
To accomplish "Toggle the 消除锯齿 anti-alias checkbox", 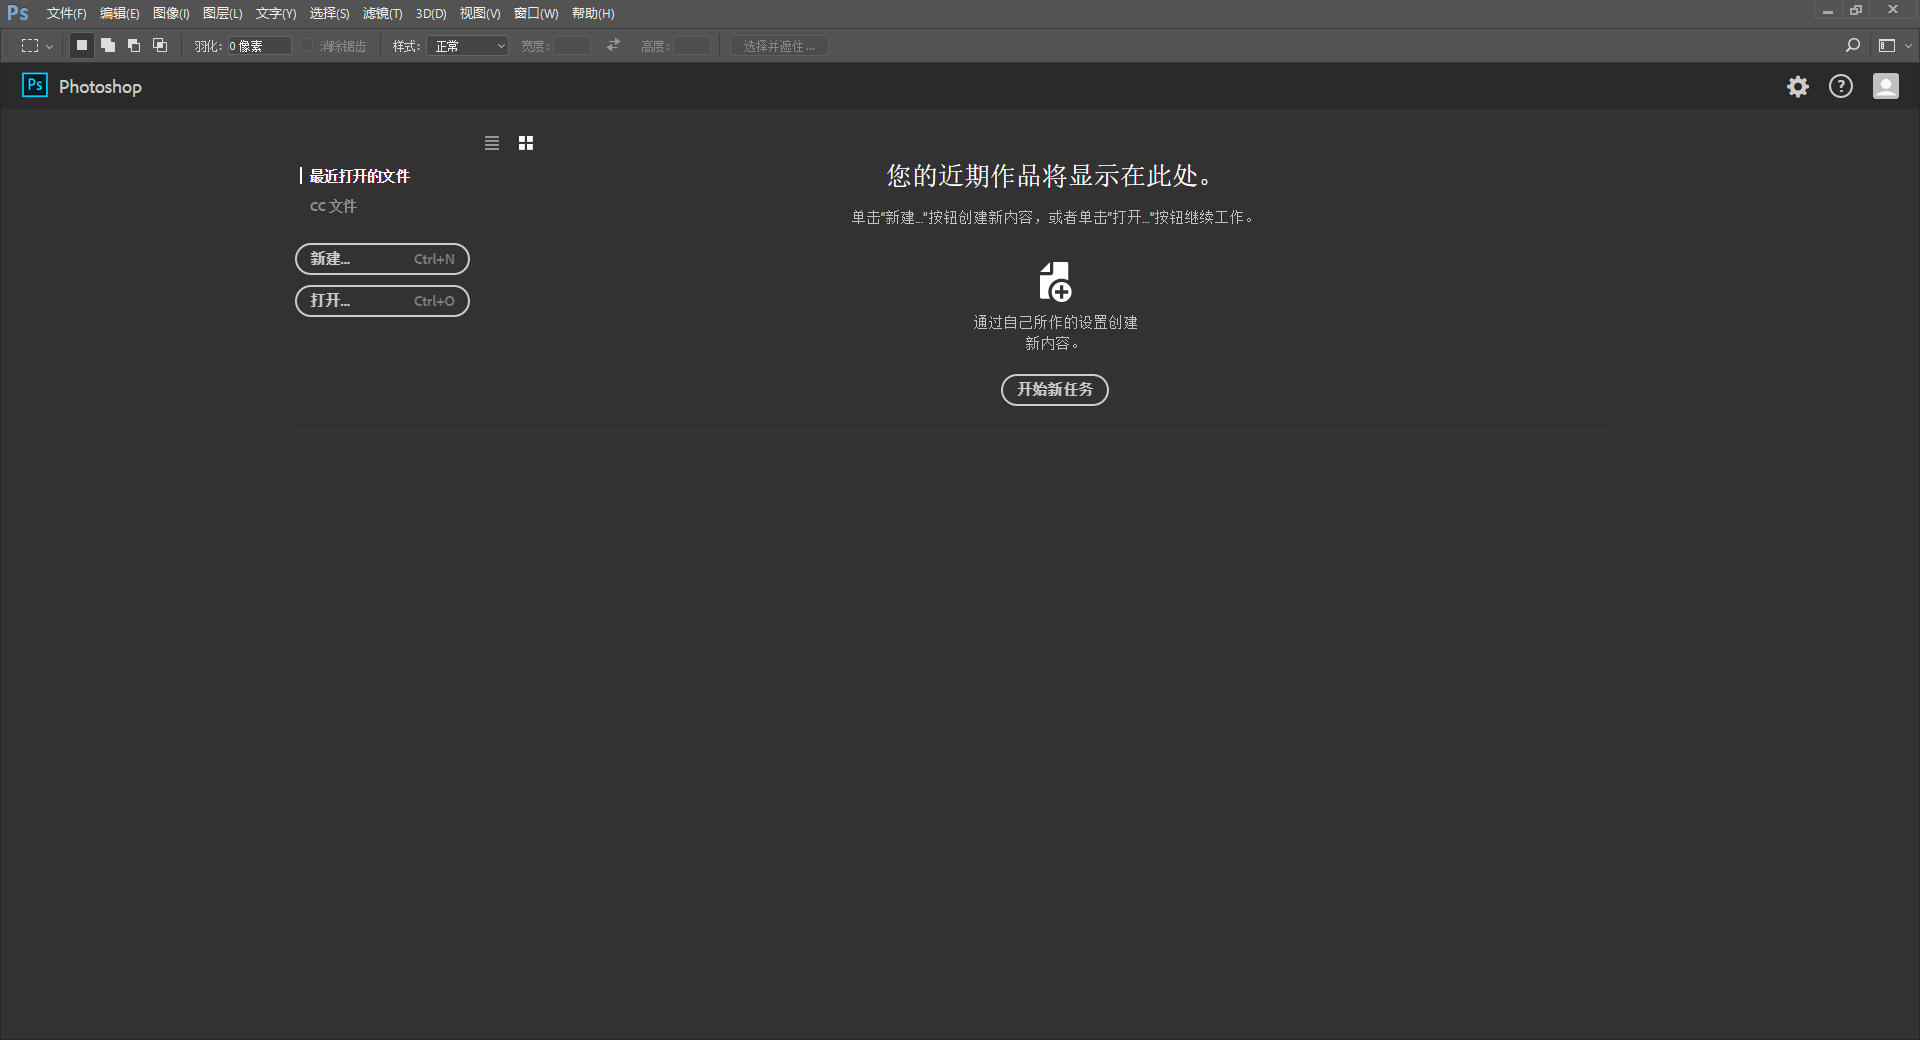I will click(308, 46).
